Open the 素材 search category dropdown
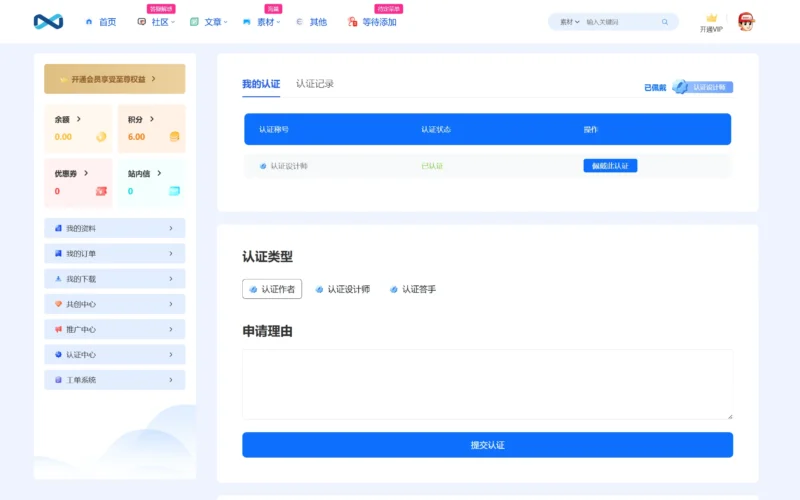 pyautogui.click(x=569, y=22)
